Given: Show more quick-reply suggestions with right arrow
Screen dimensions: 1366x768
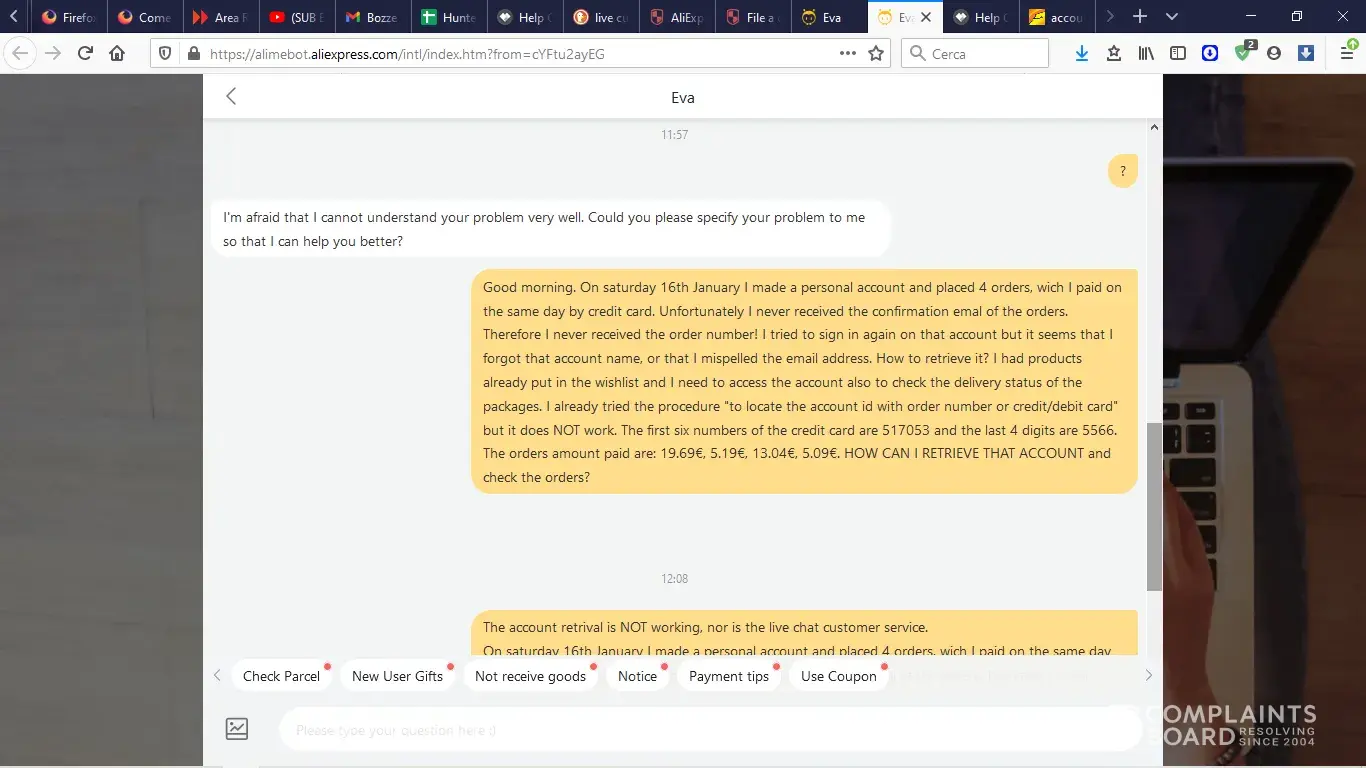Looking at the screenshot, I should pyautogui.click(x=1148, y=676).
